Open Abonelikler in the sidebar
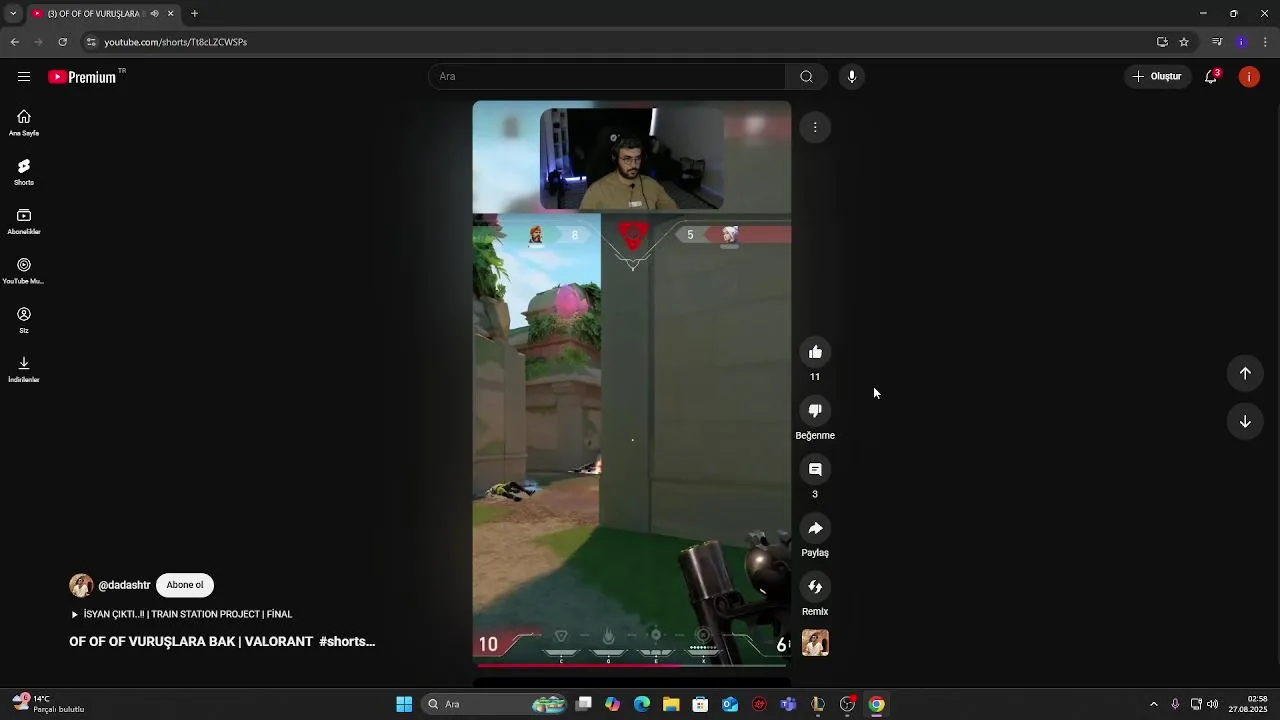 coord(24,221)
